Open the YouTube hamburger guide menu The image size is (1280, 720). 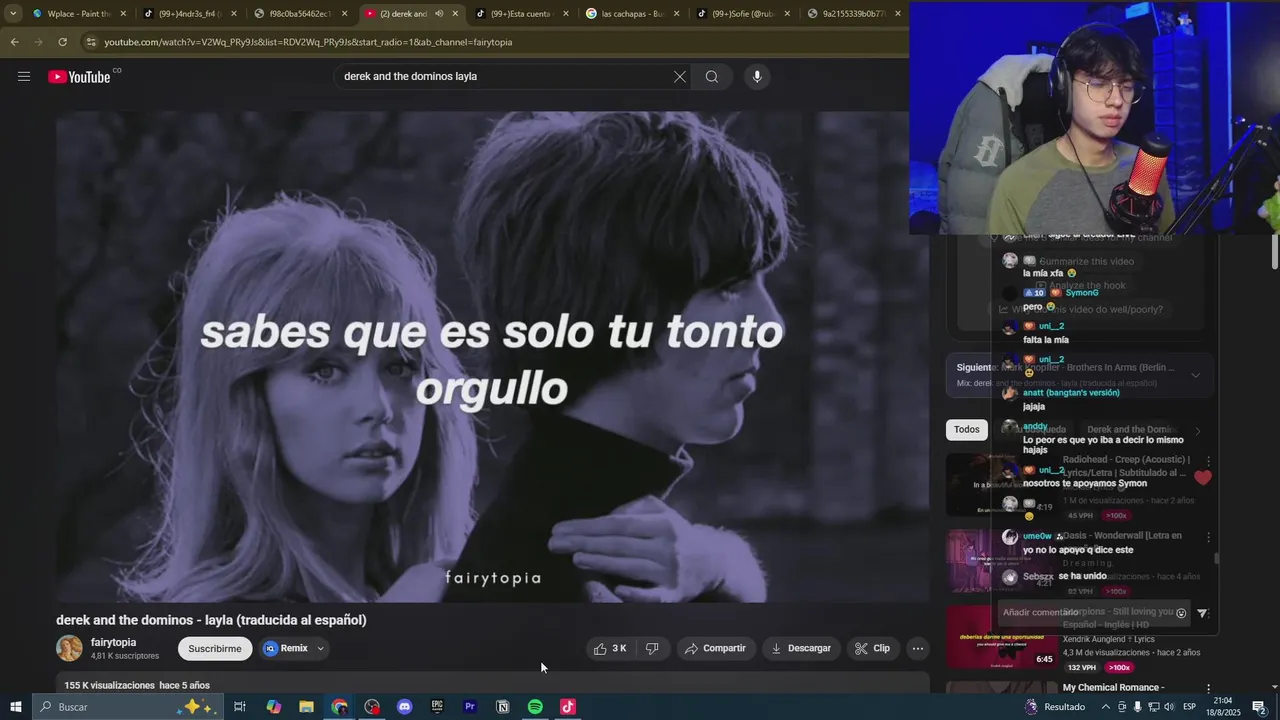pyautogui.click(x=24, y=76)
